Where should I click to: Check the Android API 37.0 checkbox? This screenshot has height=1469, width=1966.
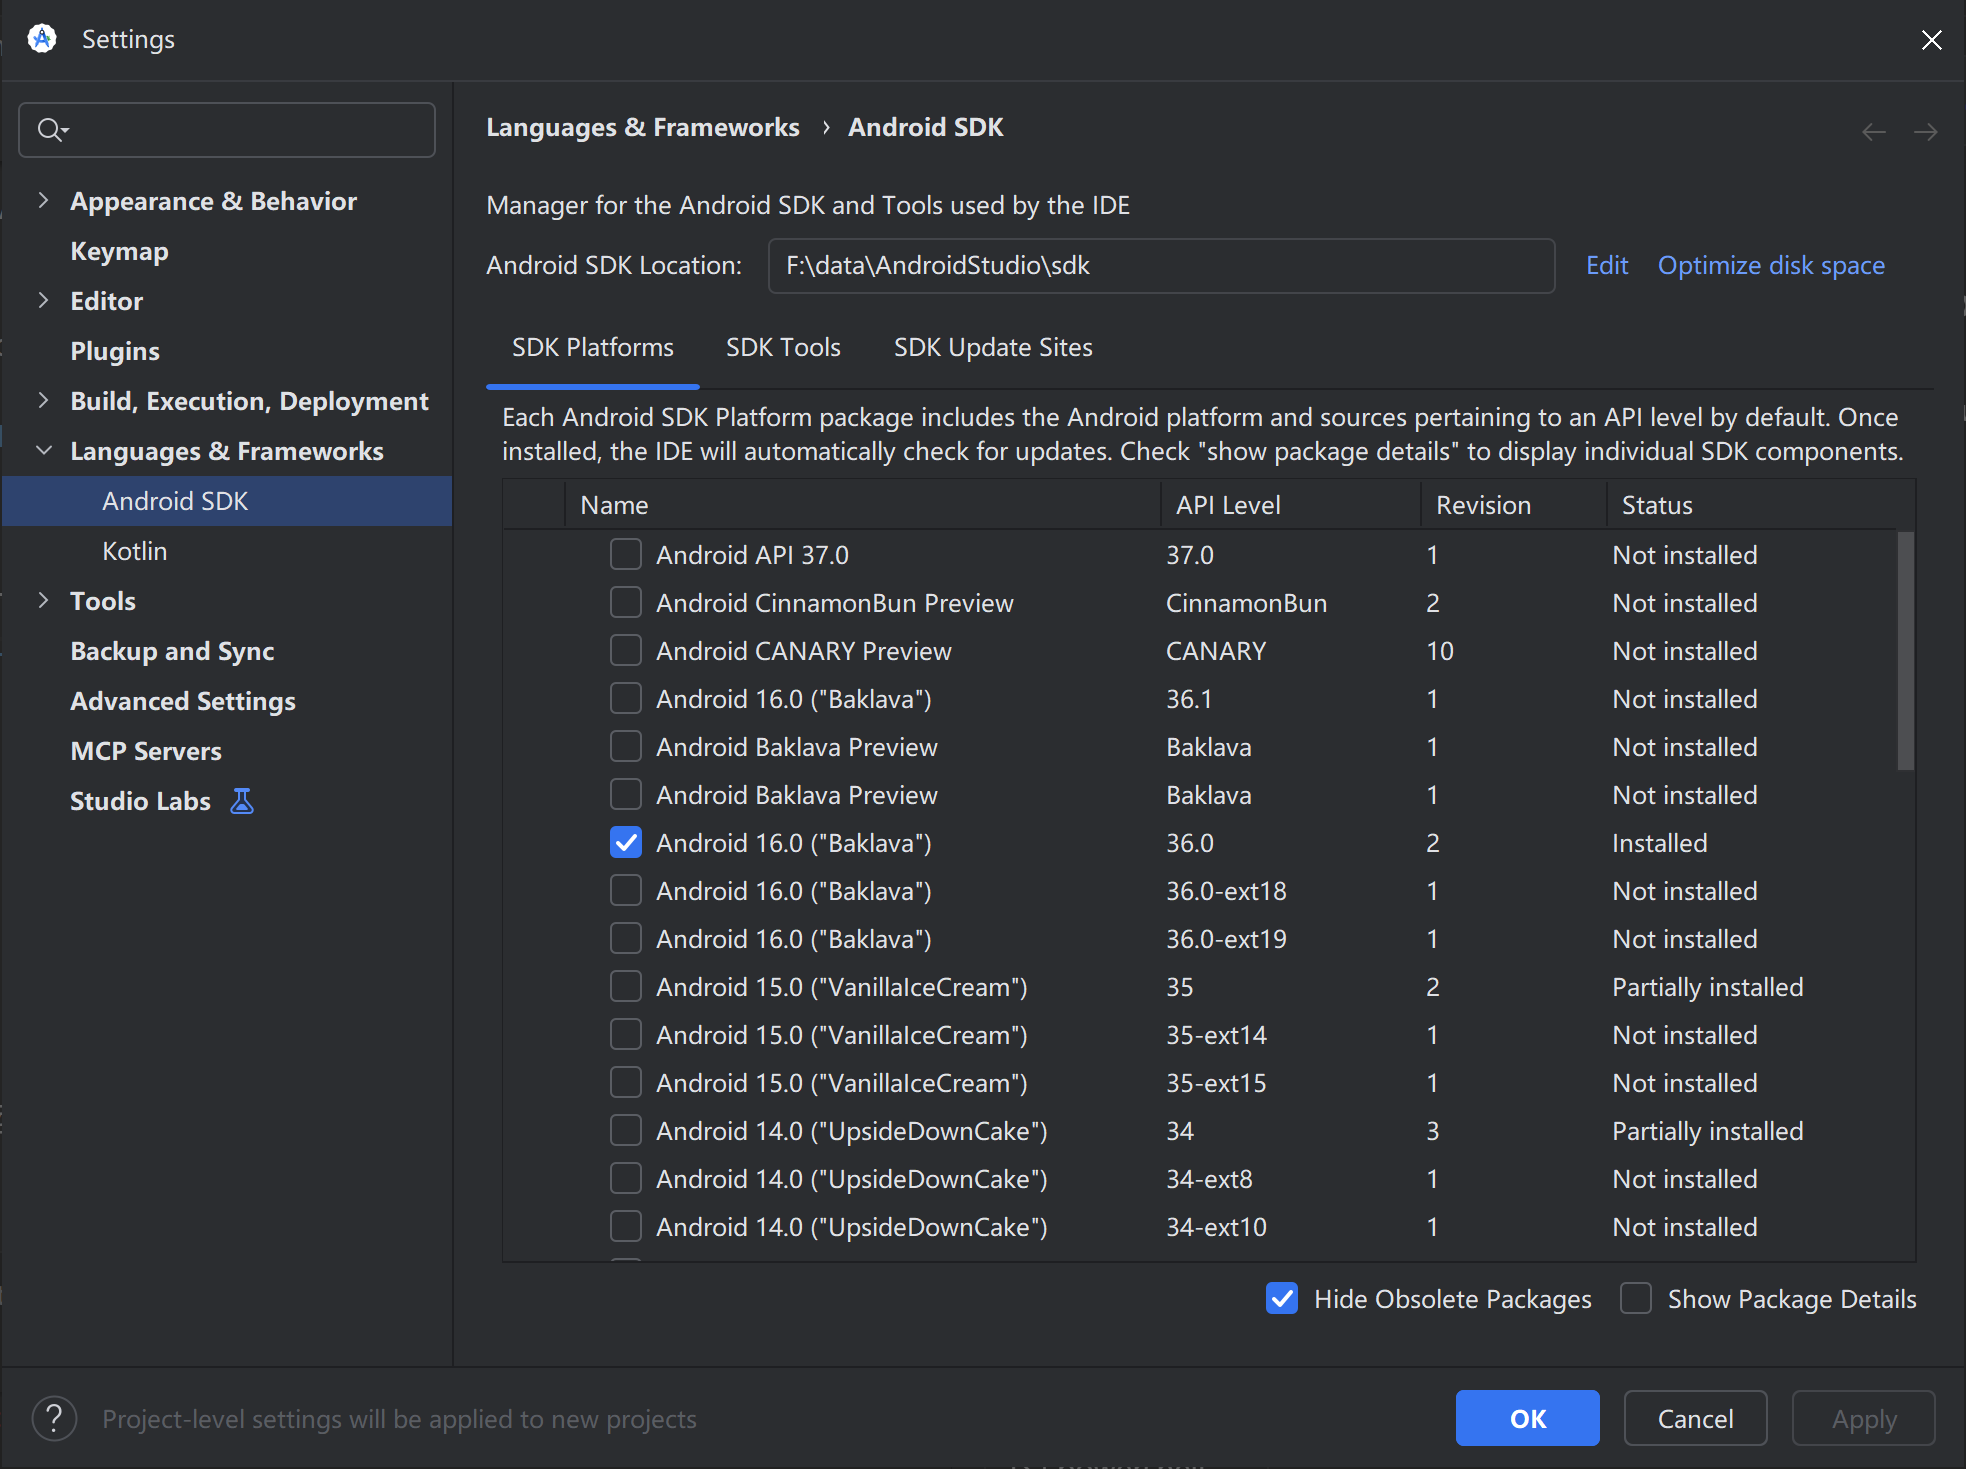tap(626, 554)
